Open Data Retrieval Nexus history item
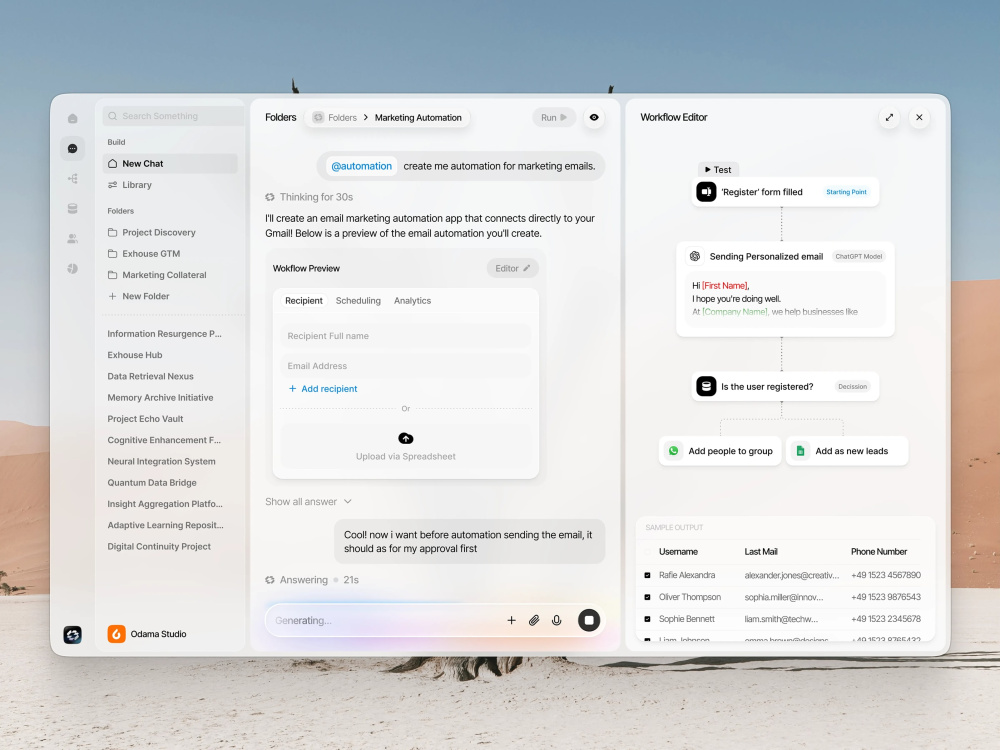1000x750 pixels. point(151,376)
